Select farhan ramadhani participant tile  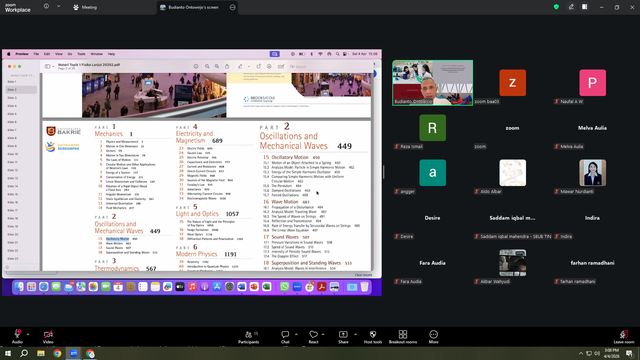(592, 263)
